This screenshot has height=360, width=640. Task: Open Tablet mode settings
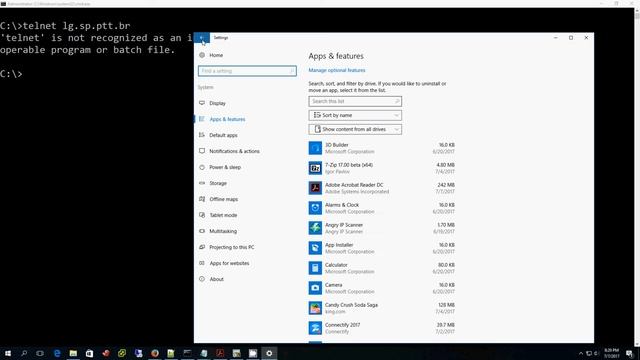(223, 215)
